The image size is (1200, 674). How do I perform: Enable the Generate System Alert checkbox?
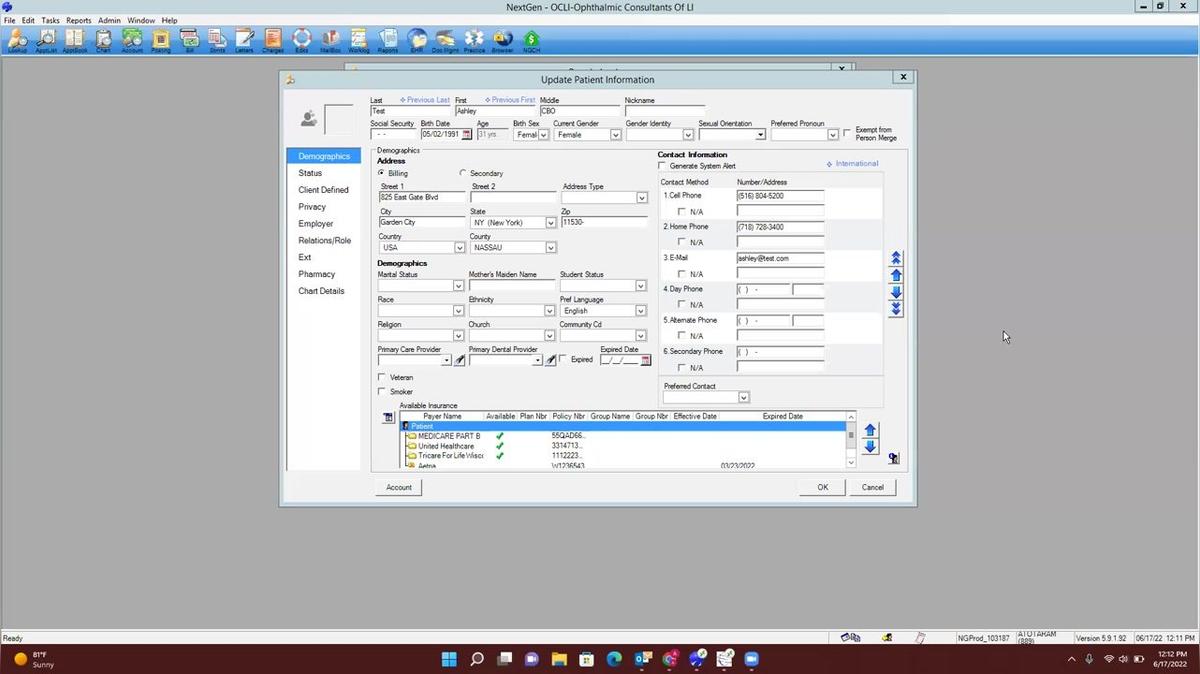662,166
